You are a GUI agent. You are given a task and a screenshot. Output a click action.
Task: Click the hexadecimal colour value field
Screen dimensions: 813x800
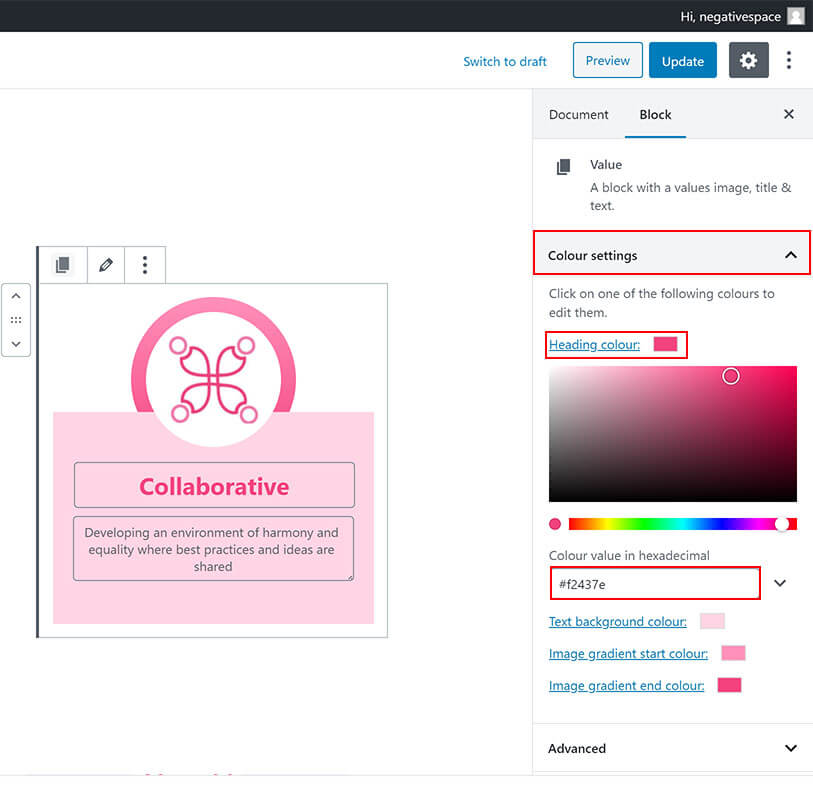point(654,583)
